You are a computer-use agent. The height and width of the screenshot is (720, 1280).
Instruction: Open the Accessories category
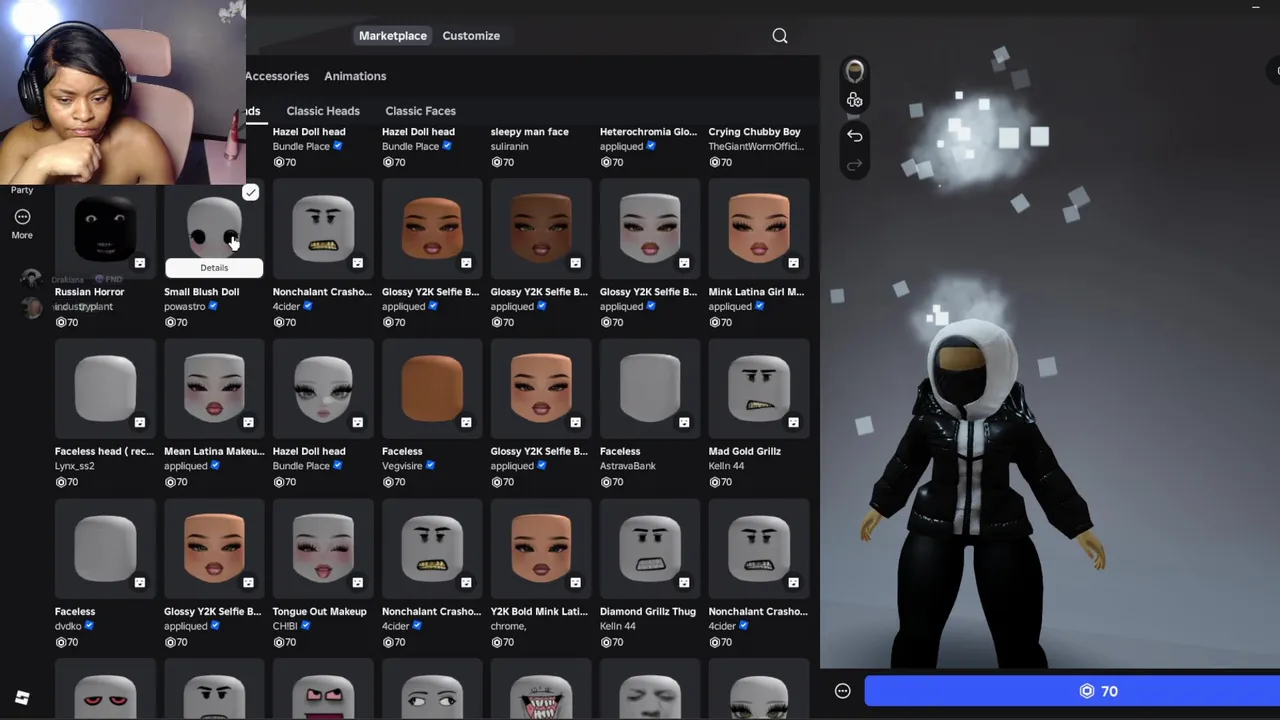coord(277,76)
